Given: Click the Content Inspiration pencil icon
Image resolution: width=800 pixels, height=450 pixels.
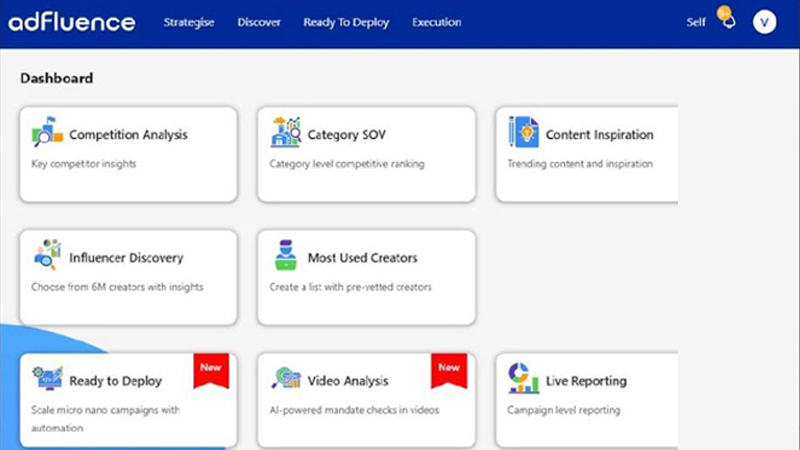Looking at the screenshot, I should coord(523,132).
